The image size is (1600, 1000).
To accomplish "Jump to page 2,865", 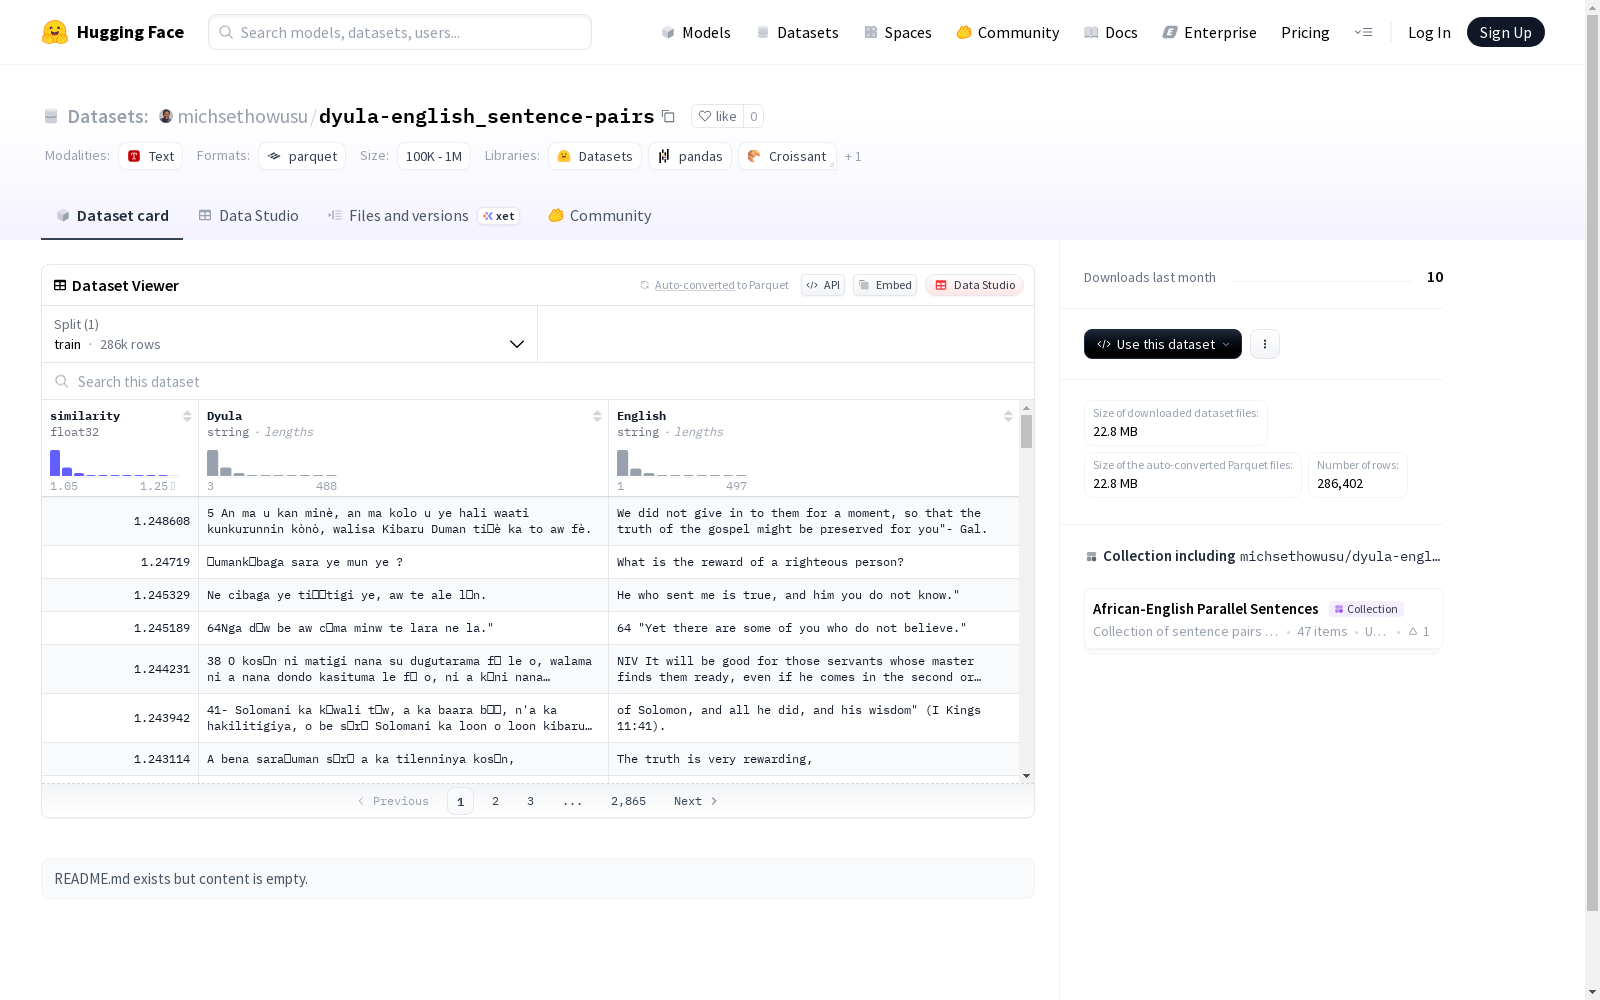I will (x=628, y=801).
